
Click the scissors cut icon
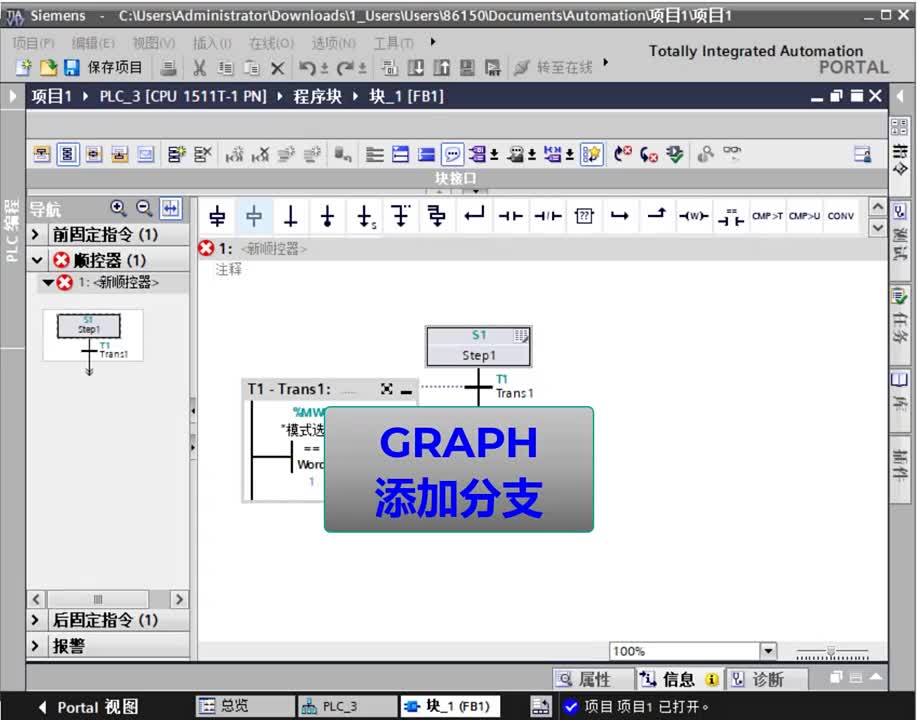200,68
